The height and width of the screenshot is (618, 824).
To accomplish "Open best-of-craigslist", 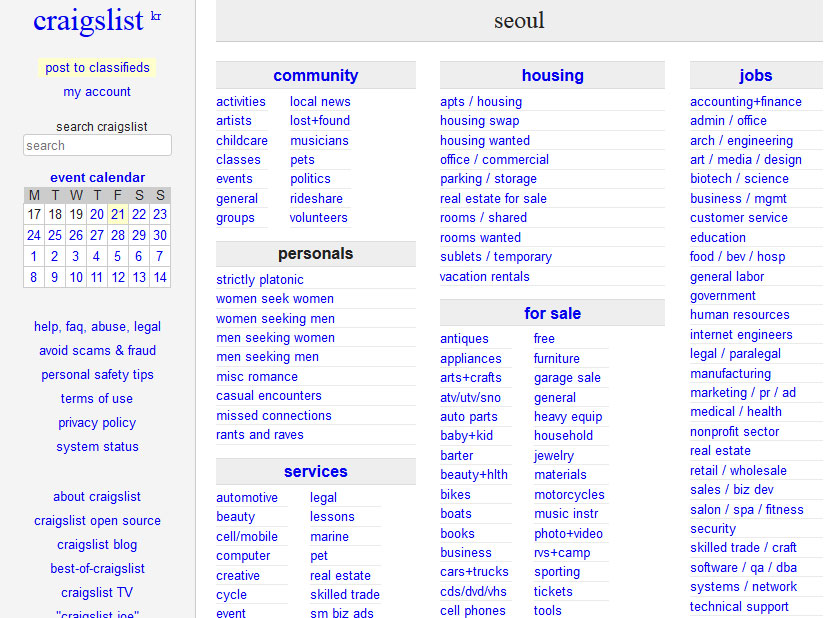I will click(x=97, y=569).
